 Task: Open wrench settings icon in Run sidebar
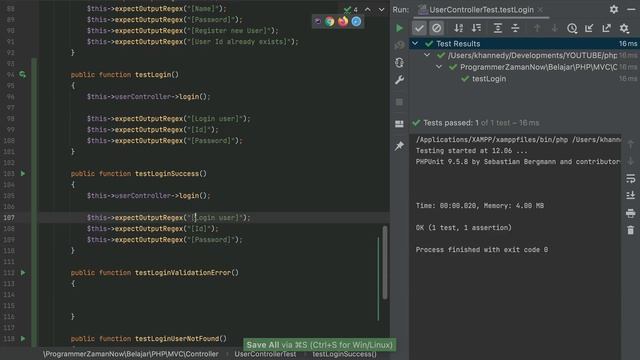399,80
